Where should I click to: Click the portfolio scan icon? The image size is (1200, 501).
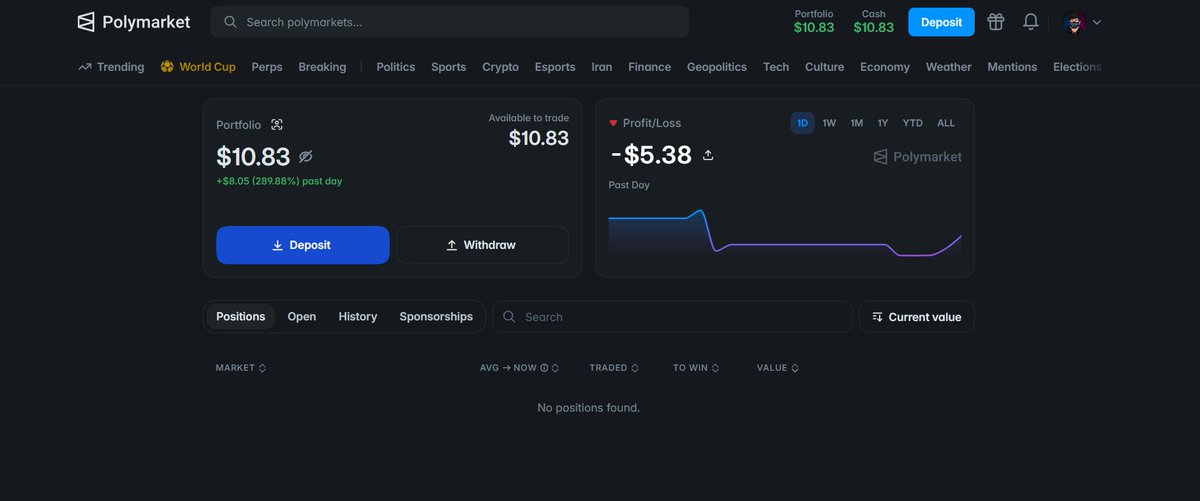point(277,125)
